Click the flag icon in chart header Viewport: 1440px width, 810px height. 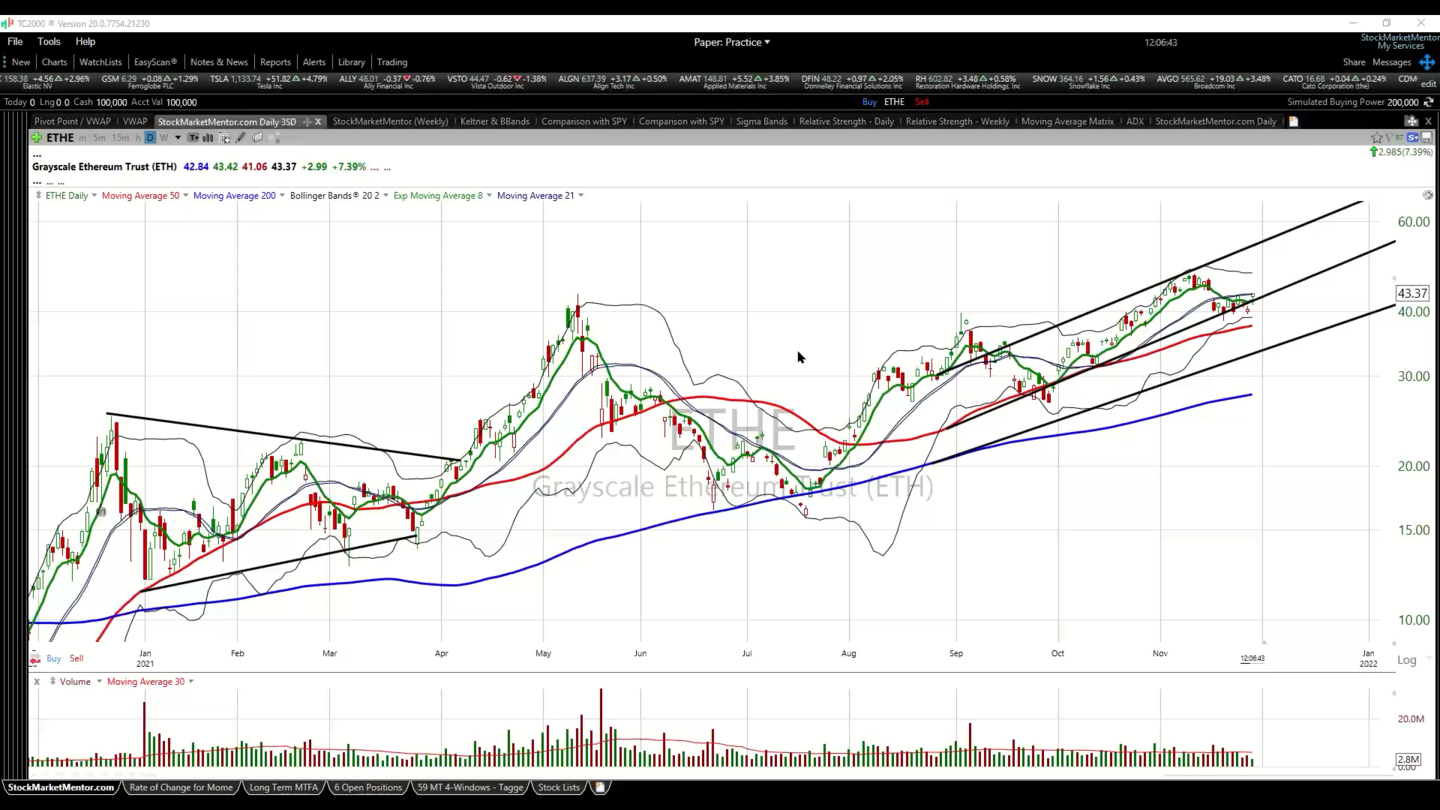tap(1390, 138)
